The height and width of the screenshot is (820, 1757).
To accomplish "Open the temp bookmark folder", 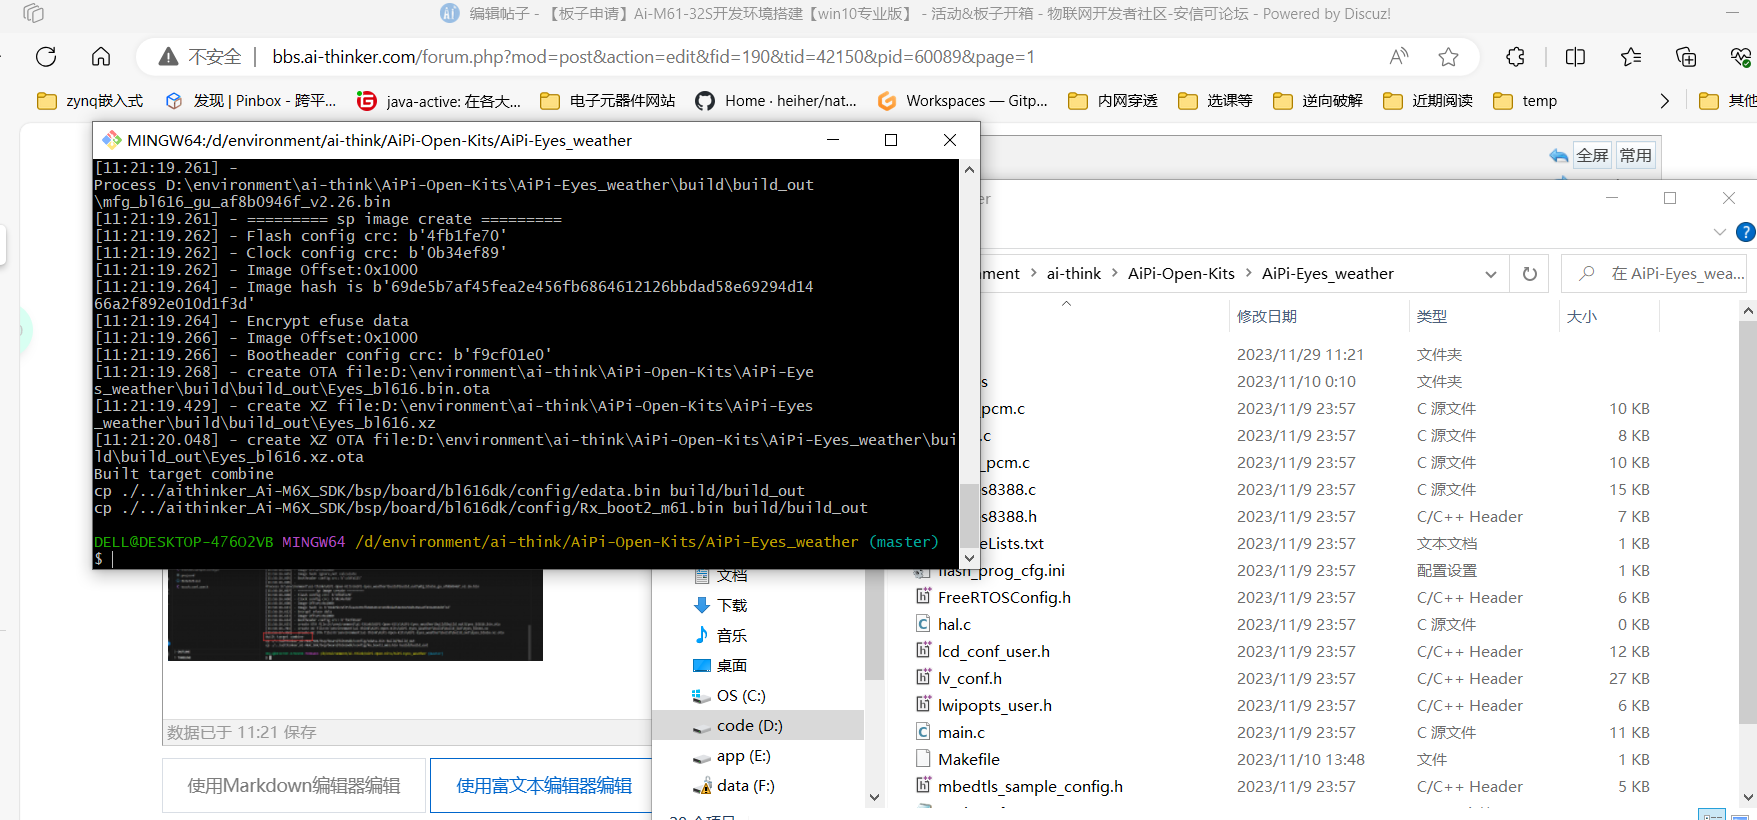I will pos(1525,101).
